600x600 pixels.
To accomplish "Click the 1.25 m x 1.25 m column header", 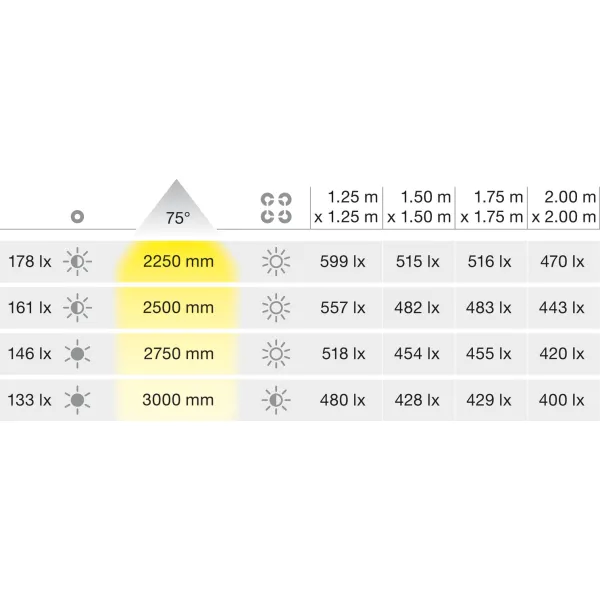I will pyautogui.click(x=346, y=207).
